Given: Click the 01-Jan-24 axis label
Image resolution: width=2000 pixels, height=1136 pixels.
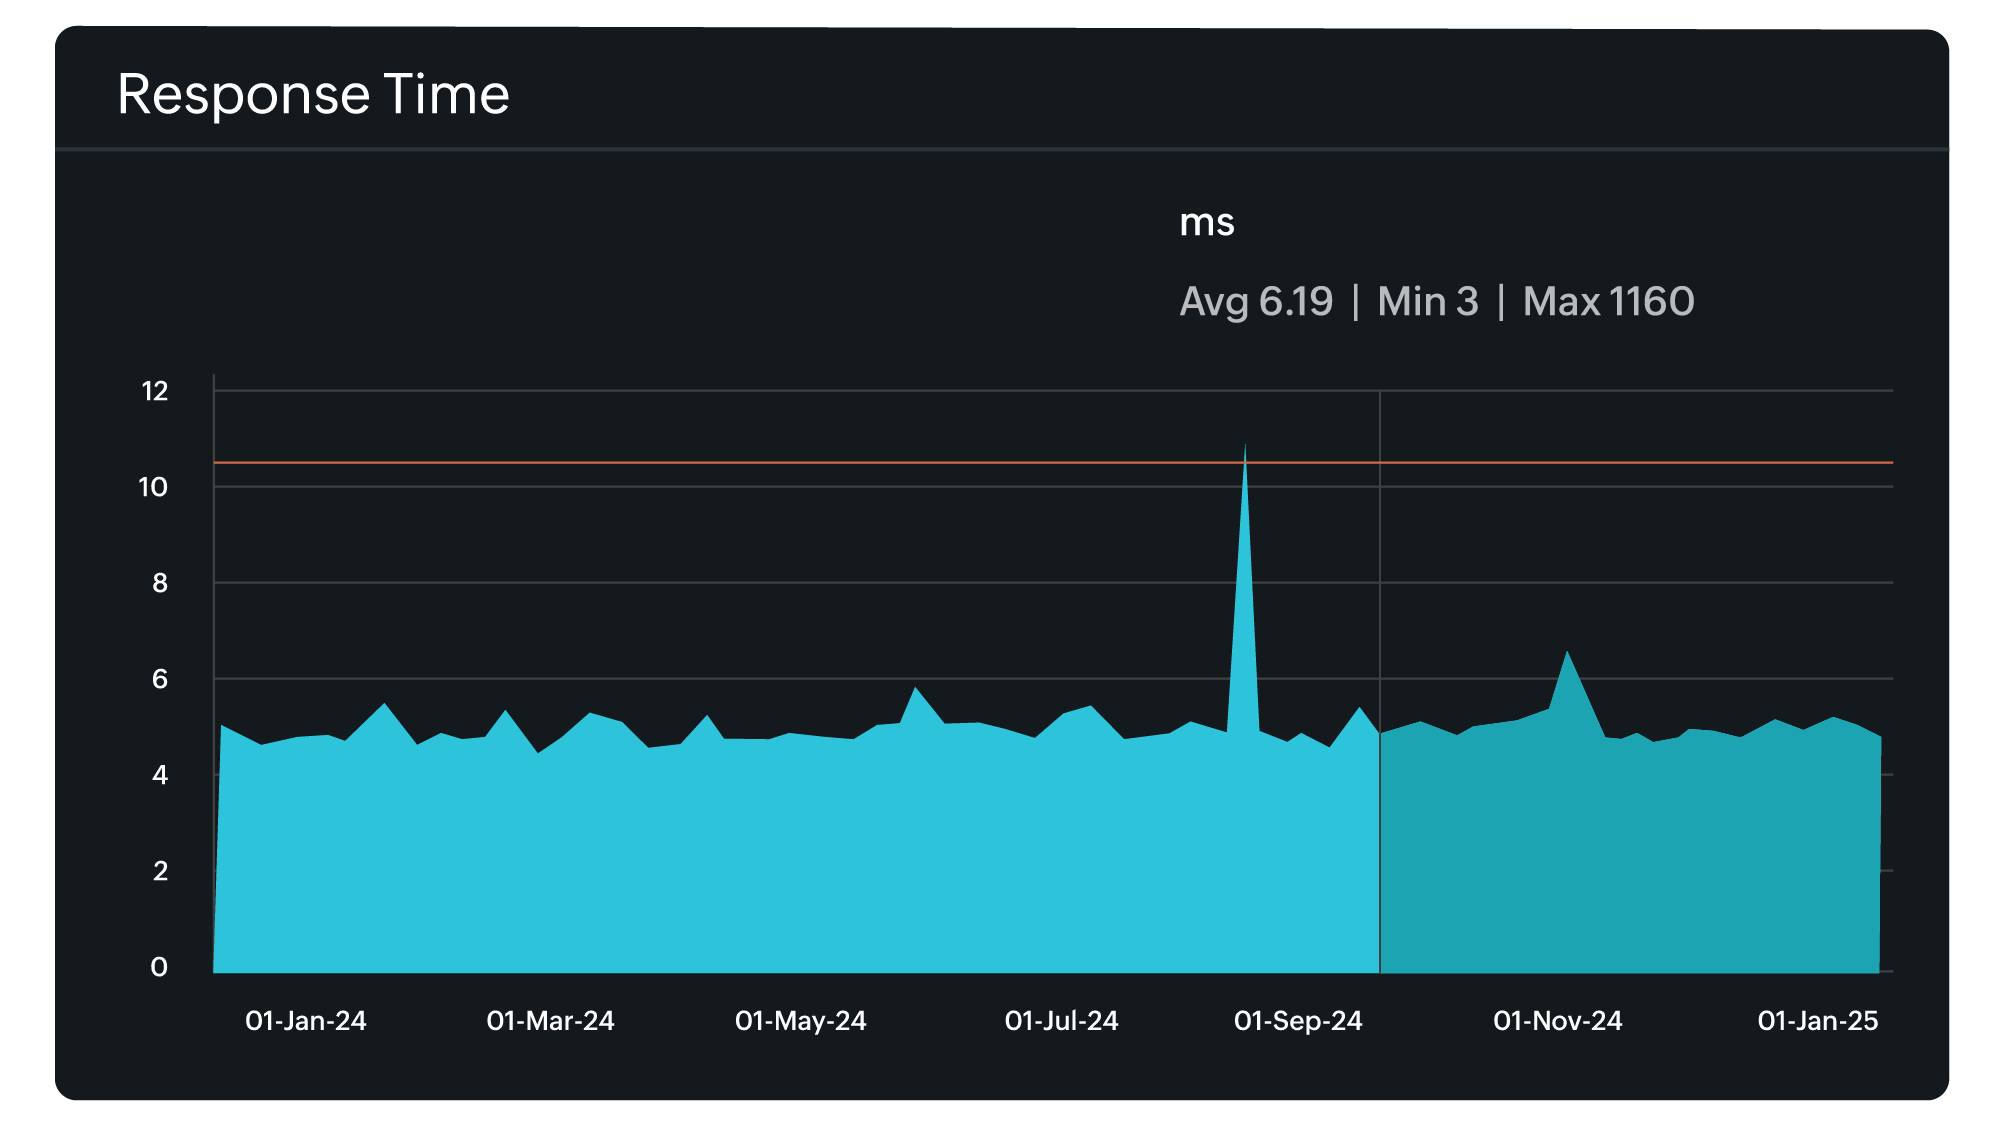Looking at the screenshot, I should (x=305, y=1021).
